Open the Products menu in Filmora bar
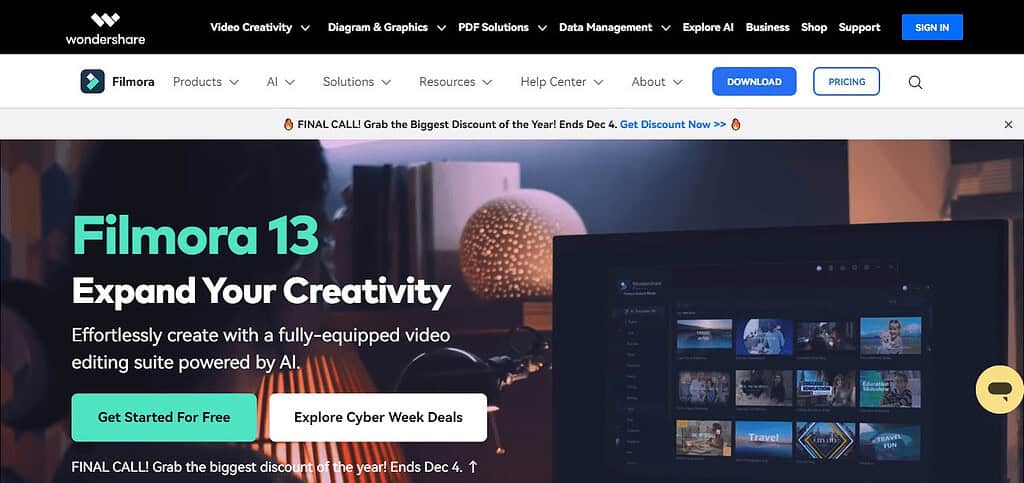The height and width of the screenshot is (483, 1024). click(206, 82)
